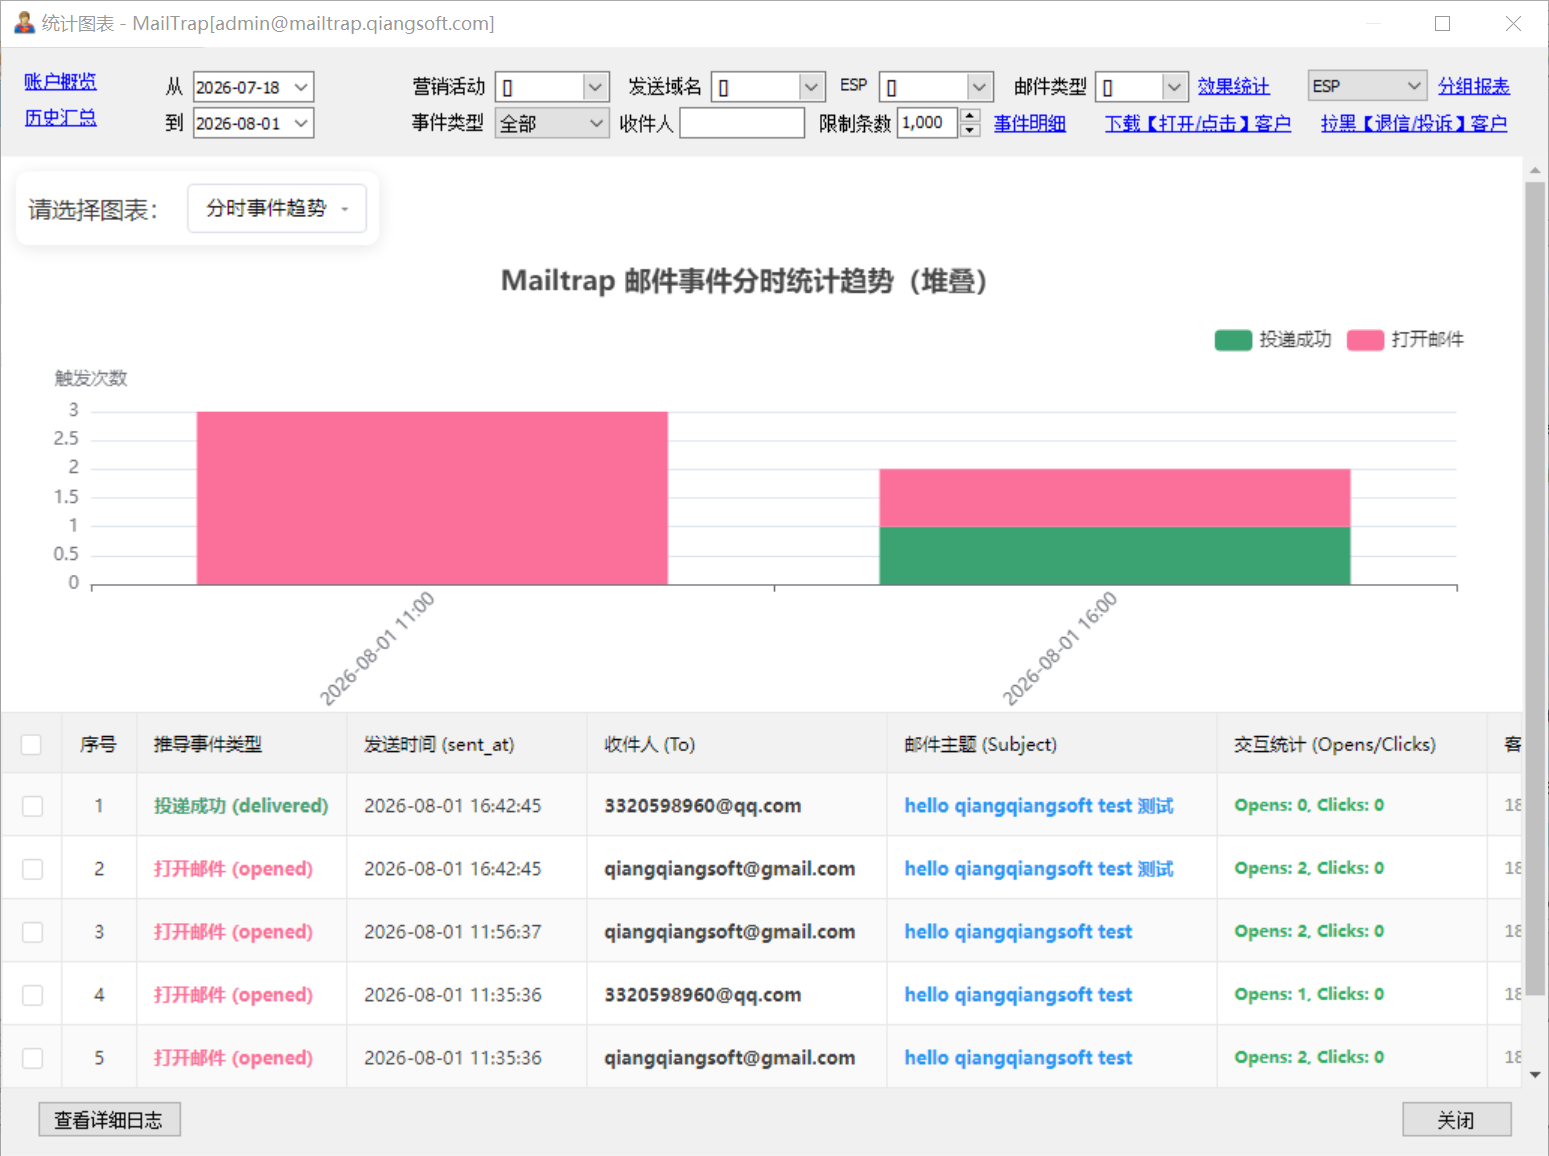Check the select-all checkbox in table header
The width and height of the screenshot is (1549, 1156).
click(x=31, y=744)
